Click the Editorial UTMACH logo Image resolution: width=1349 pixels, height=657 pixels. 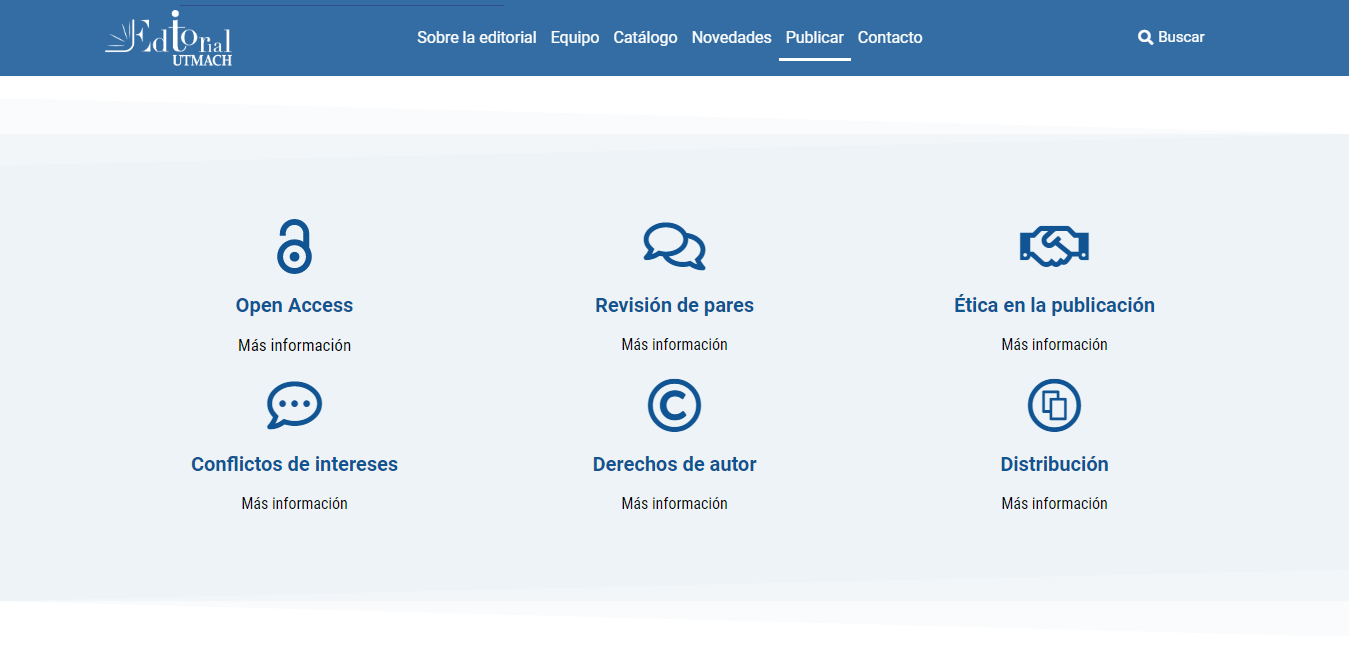169,39
